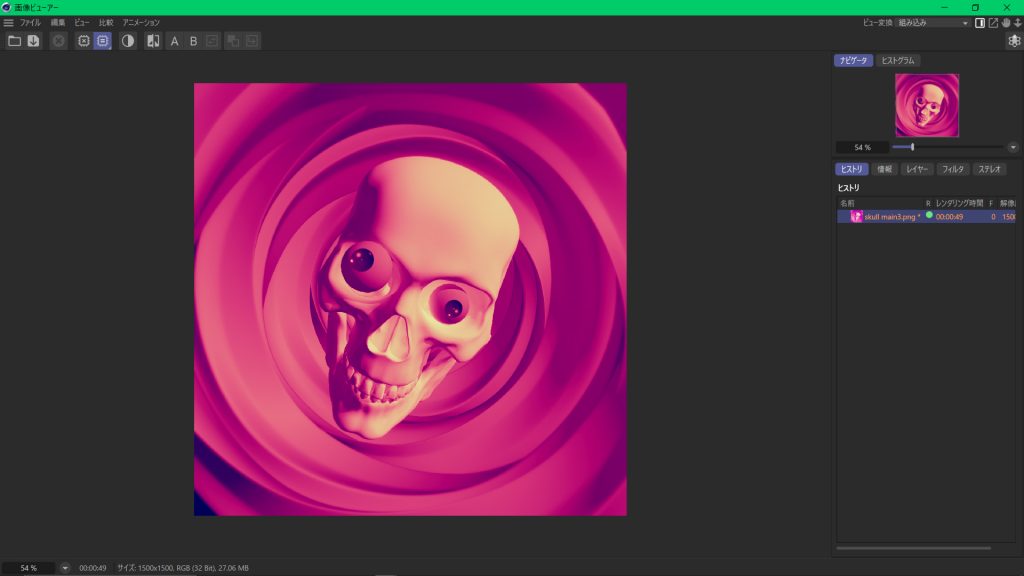
Task: Click the rendered skull image
Action: 410,299
